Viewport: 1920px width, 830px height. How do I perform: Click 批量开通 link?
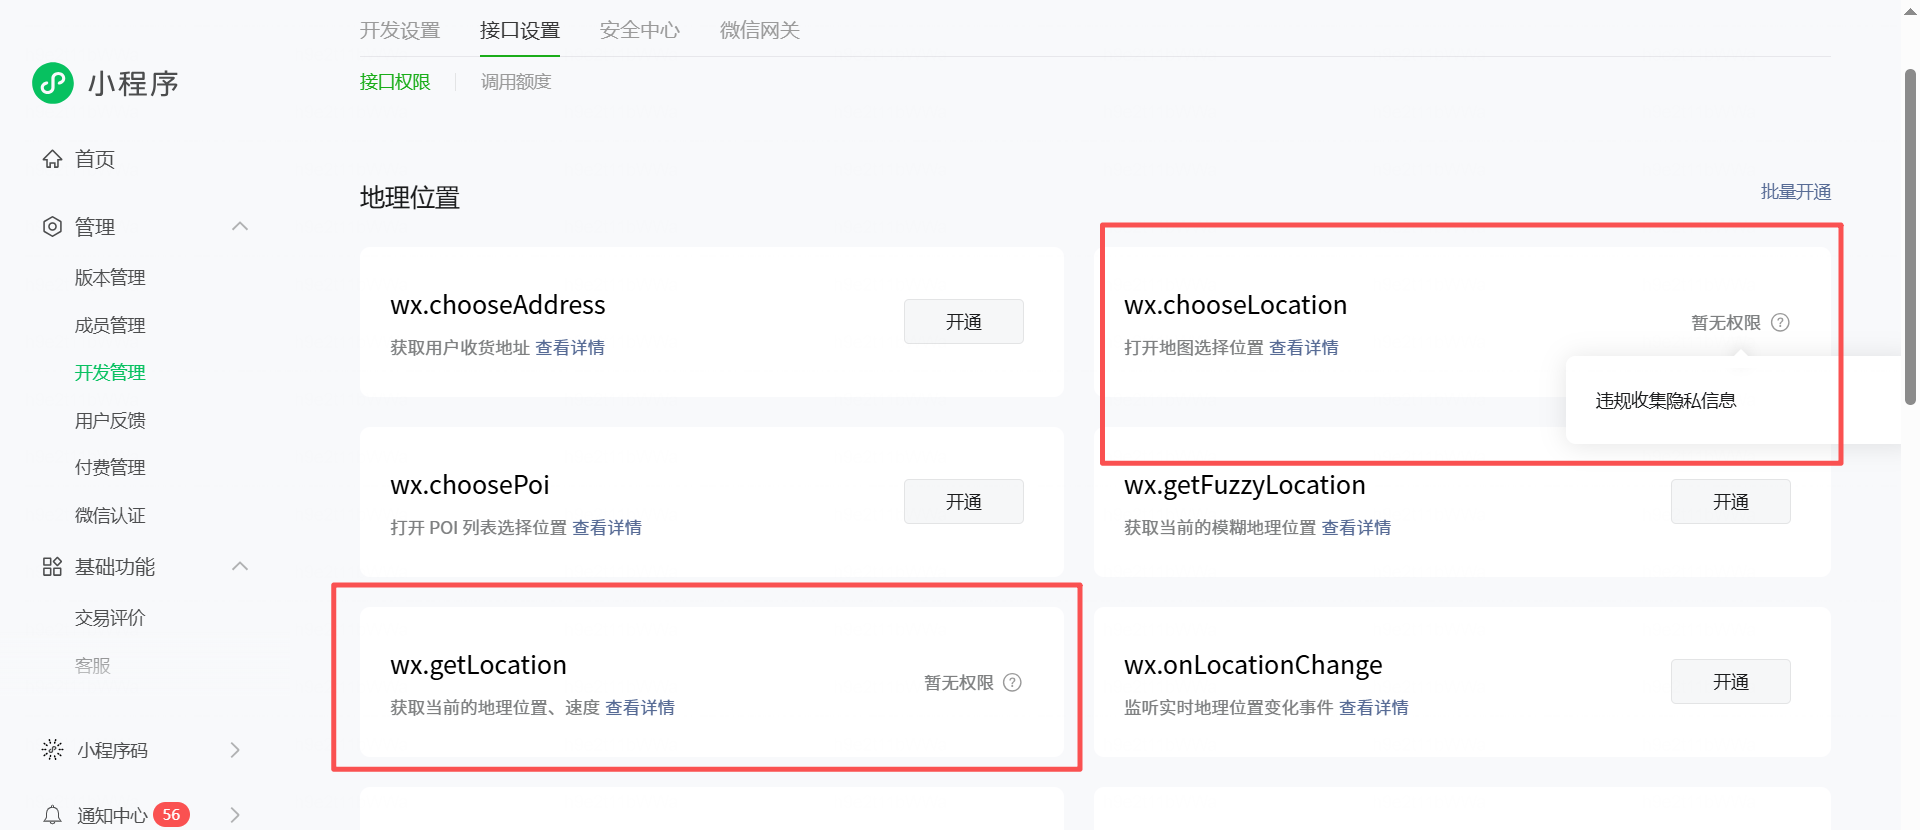[1796, 192]
